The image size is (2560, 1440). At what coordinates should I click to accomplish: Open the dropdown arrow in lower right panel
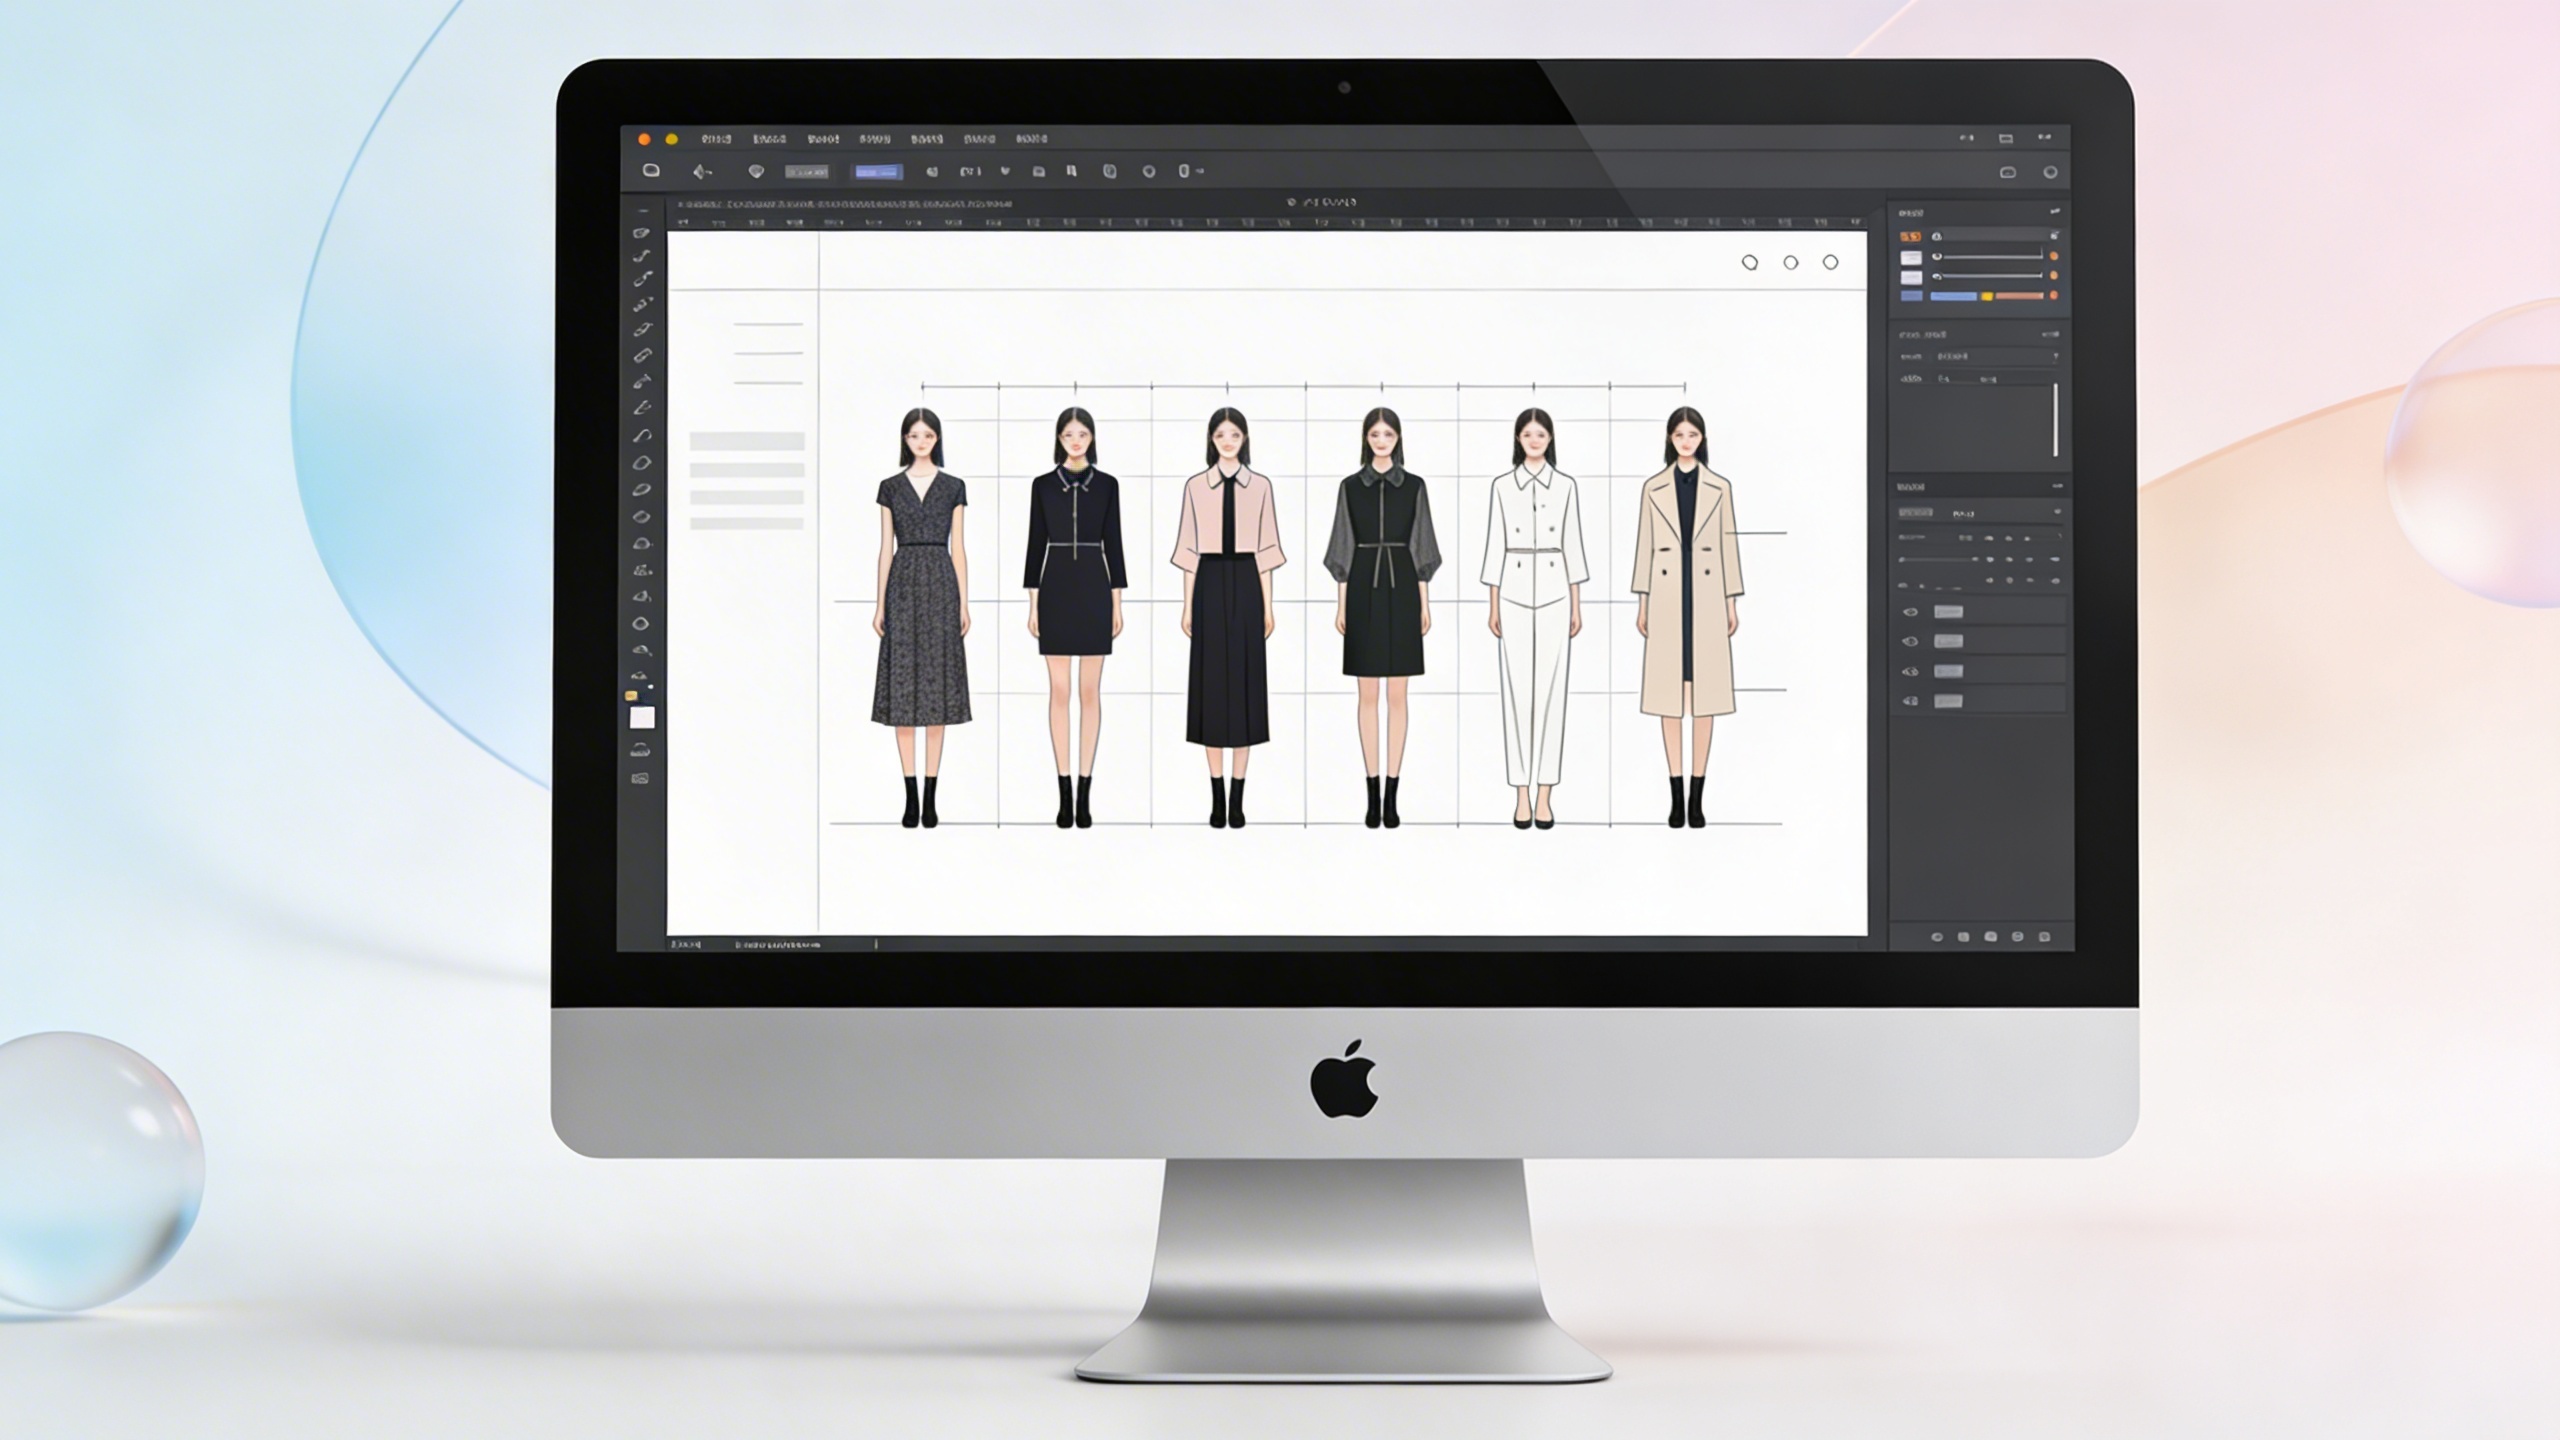pos(2057,512)
